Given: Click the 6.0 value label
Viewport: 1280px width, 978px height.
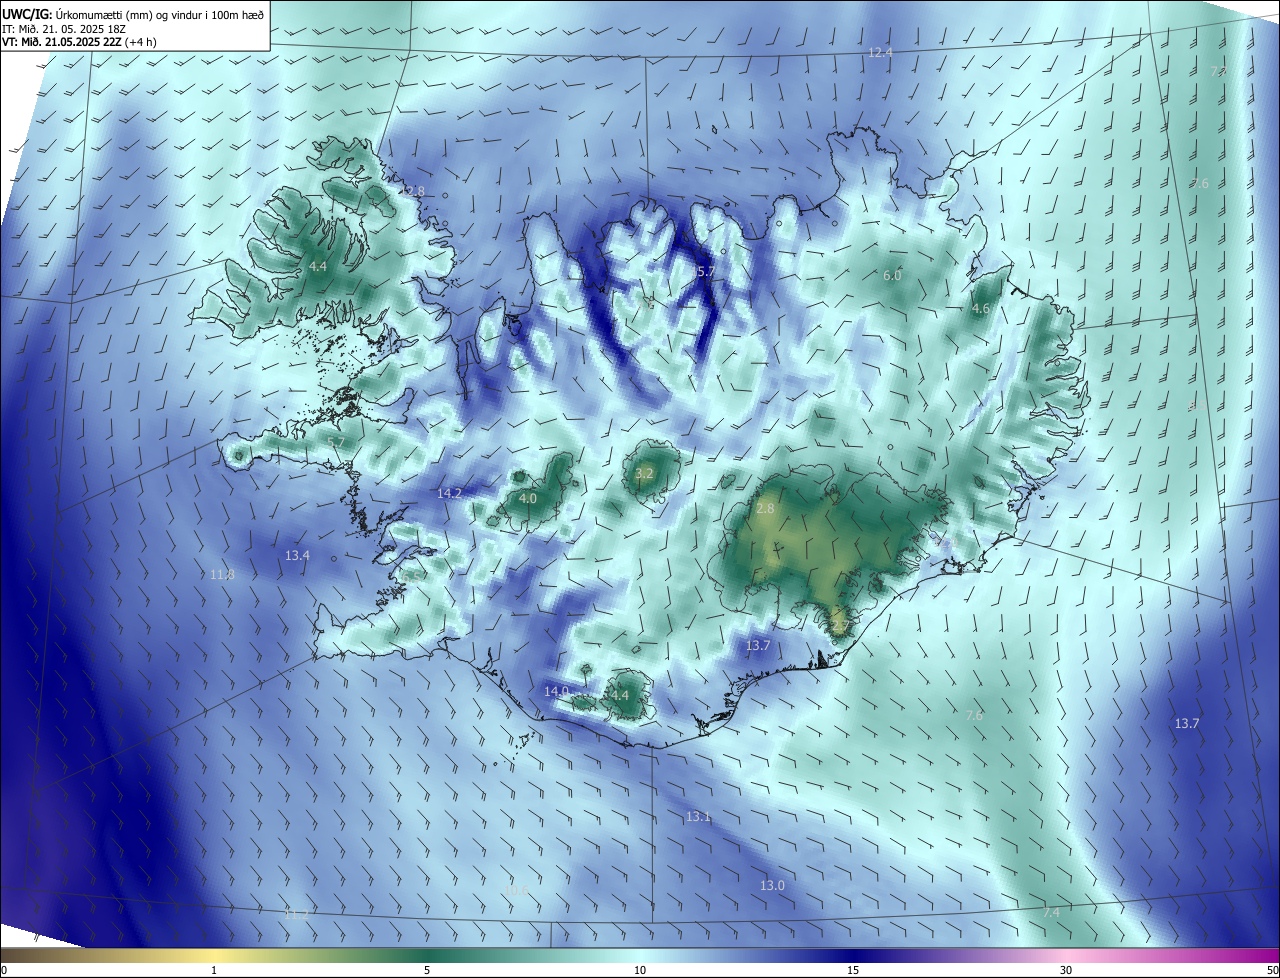Looking at the screenshot, I should (892, 275).
